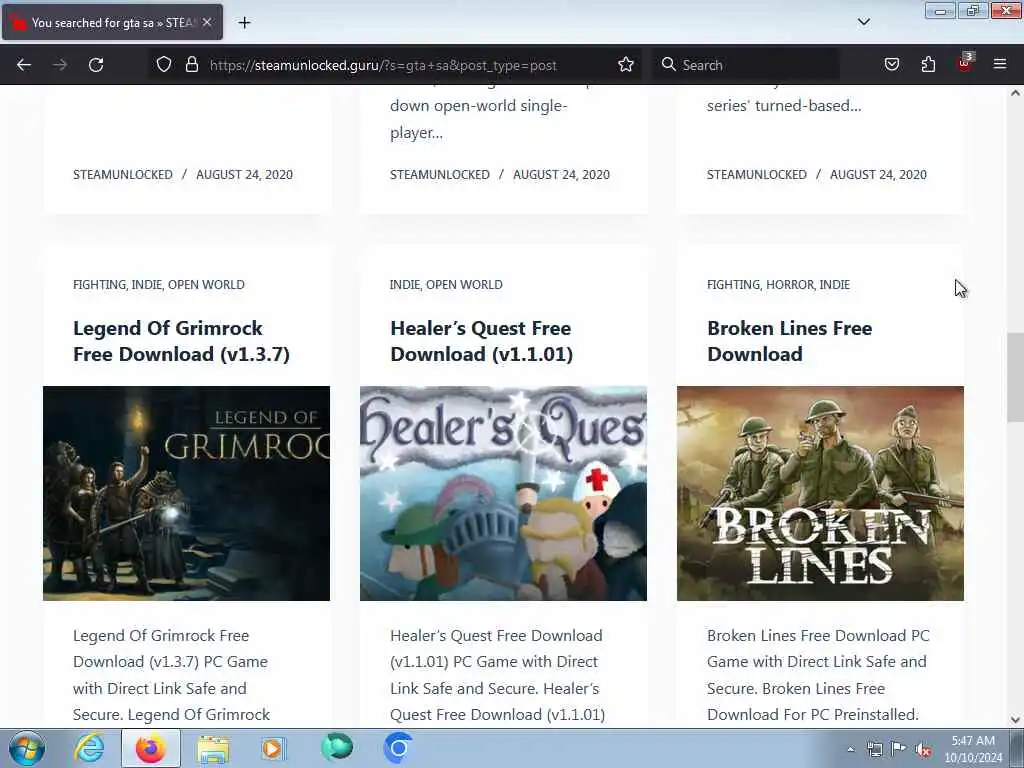
Task: Open the green round taskbar app
Action: pyautogui.click(x=337, y=748)
